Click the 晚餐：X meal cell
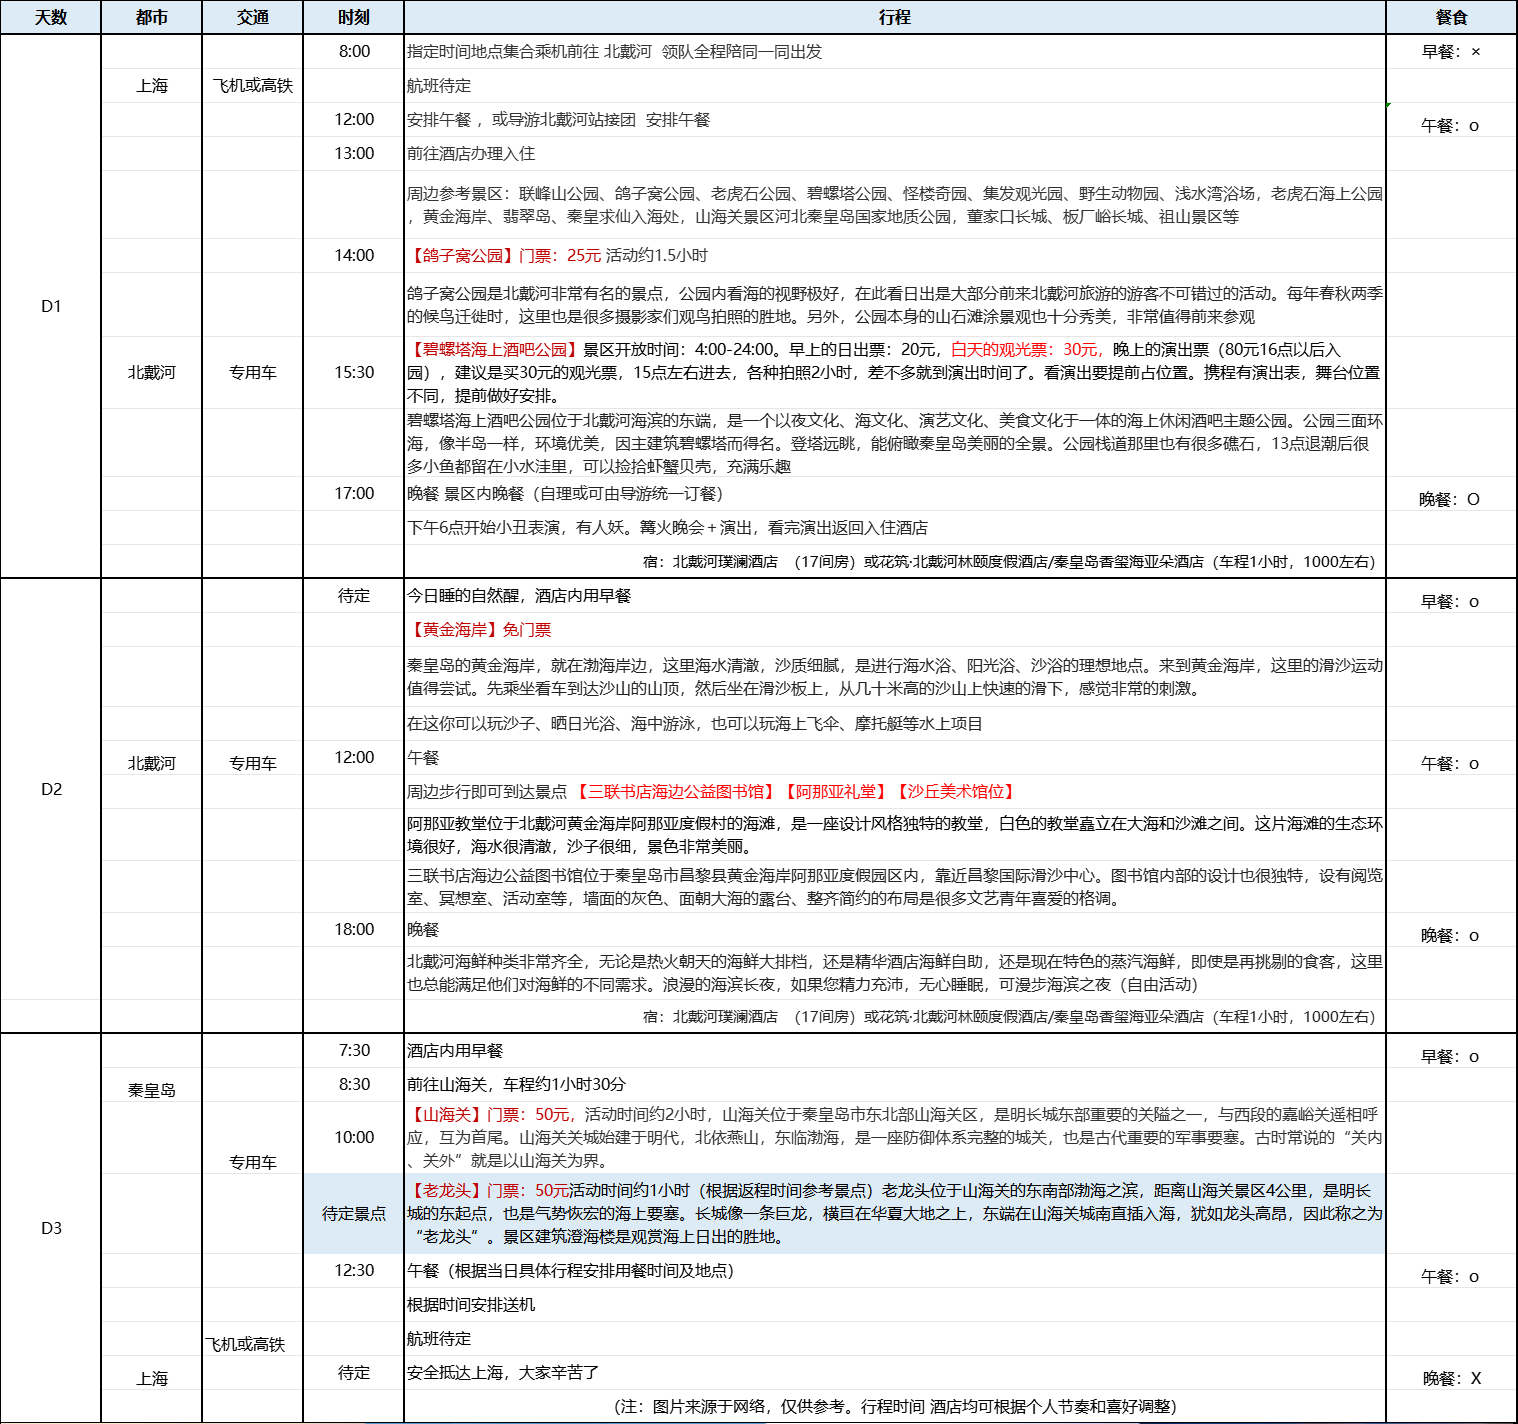 tap(1451, 1378)
